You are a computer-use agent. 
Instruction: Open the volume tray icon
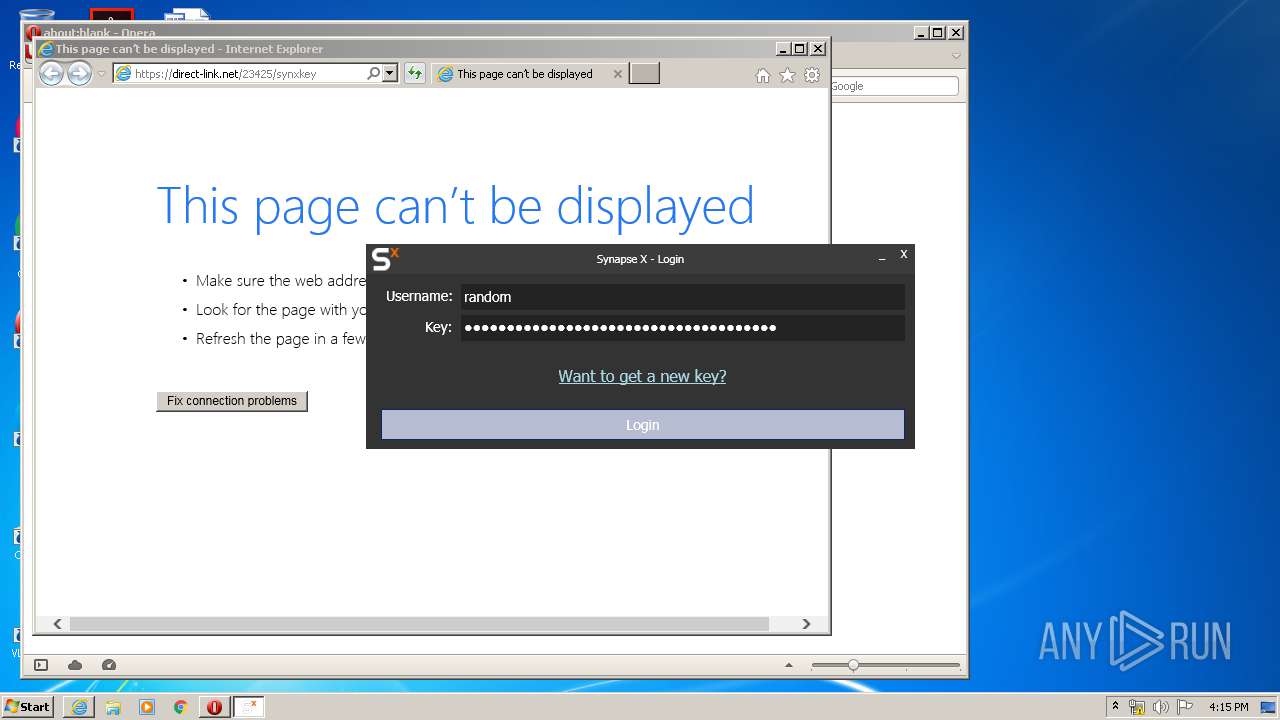(1161, 707)
